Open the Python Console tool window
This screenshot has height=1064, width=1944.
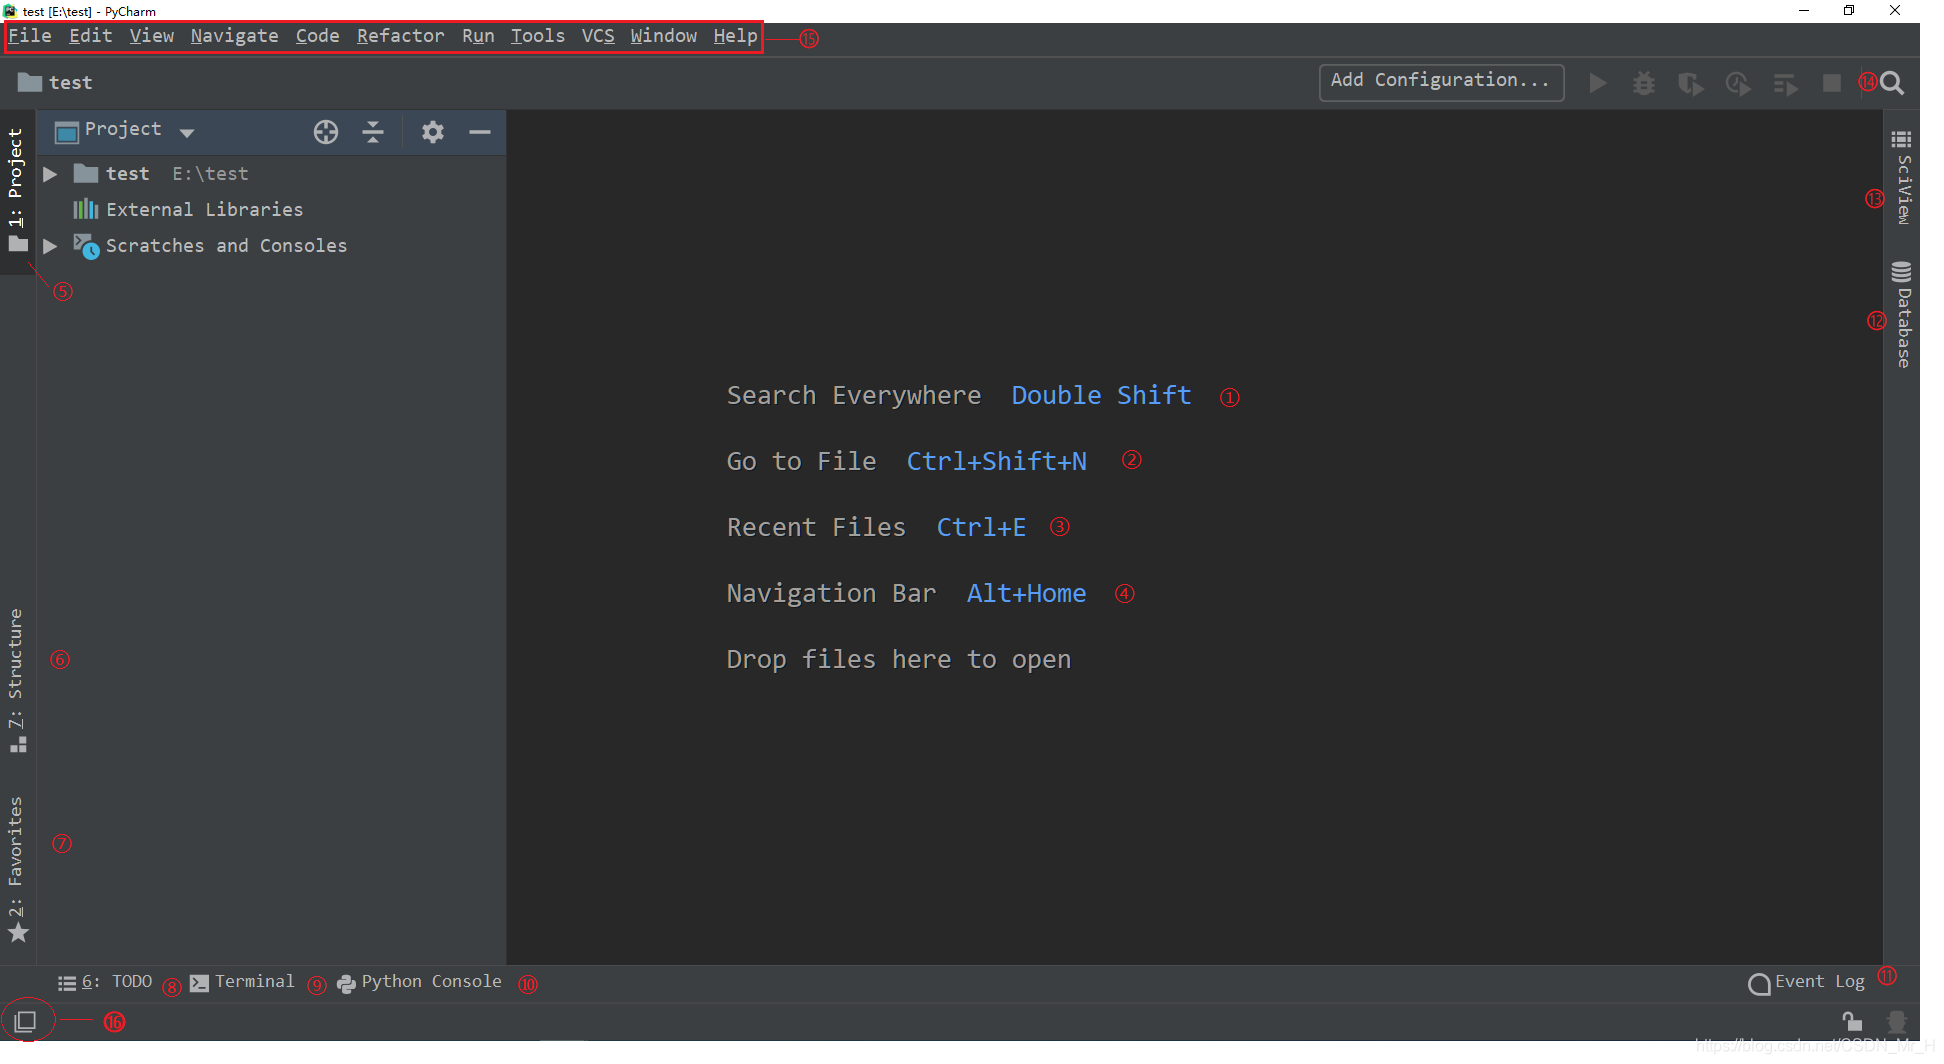420,982
